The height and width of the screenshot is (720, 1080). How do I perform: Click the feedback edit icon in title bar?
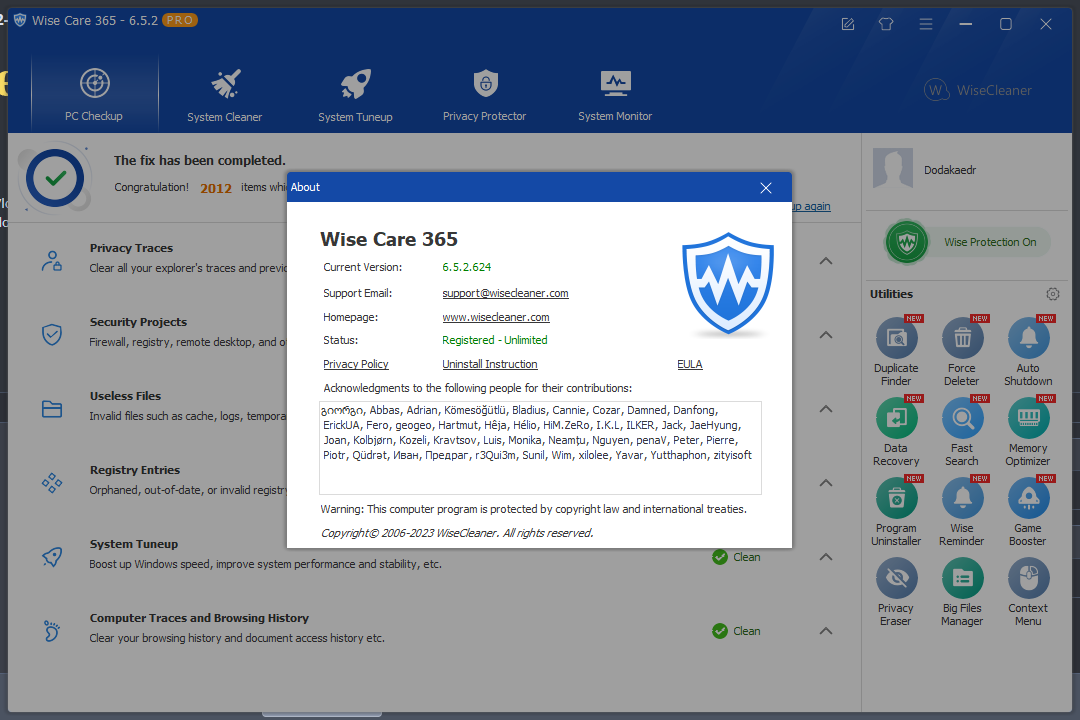[x=848, y=24]
